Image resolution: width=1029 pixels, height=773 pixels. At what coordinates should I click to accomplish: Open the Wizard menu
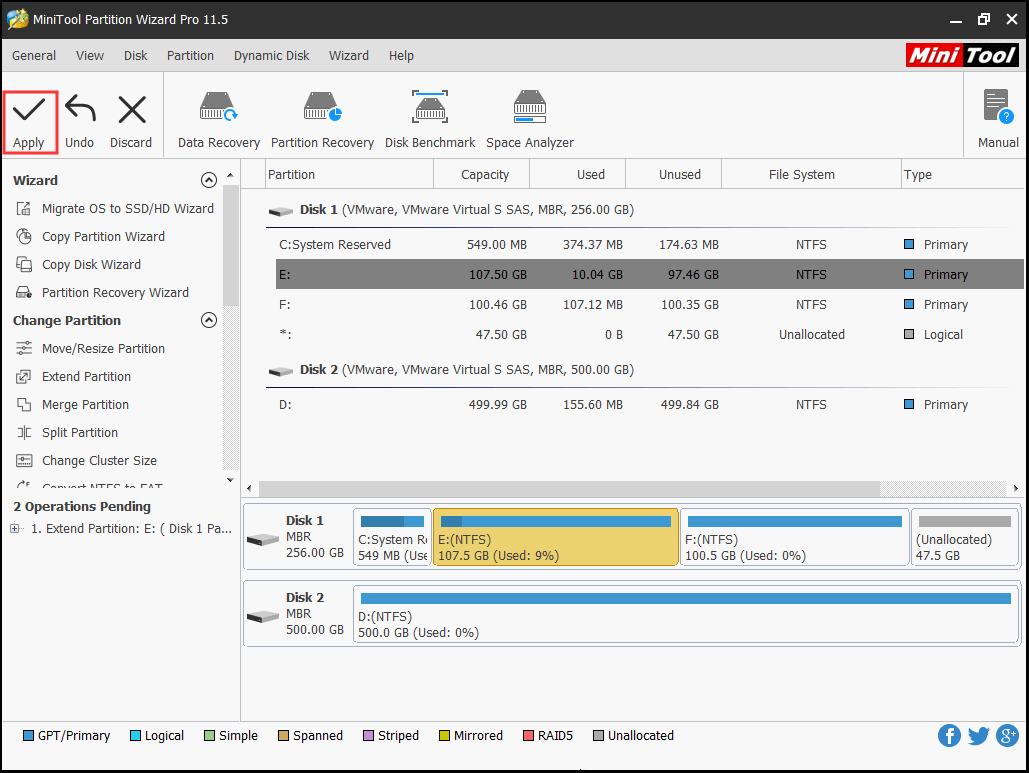[x=349, y=56]
